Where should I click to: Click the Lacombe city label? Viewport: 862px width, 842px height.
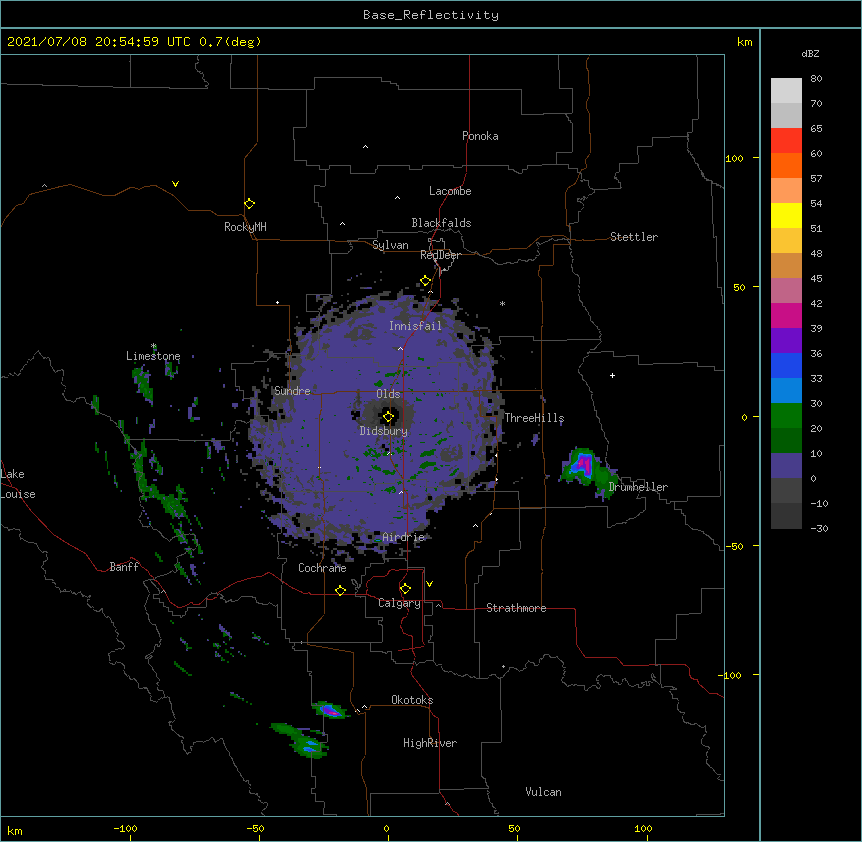click(x=450, y=191)
